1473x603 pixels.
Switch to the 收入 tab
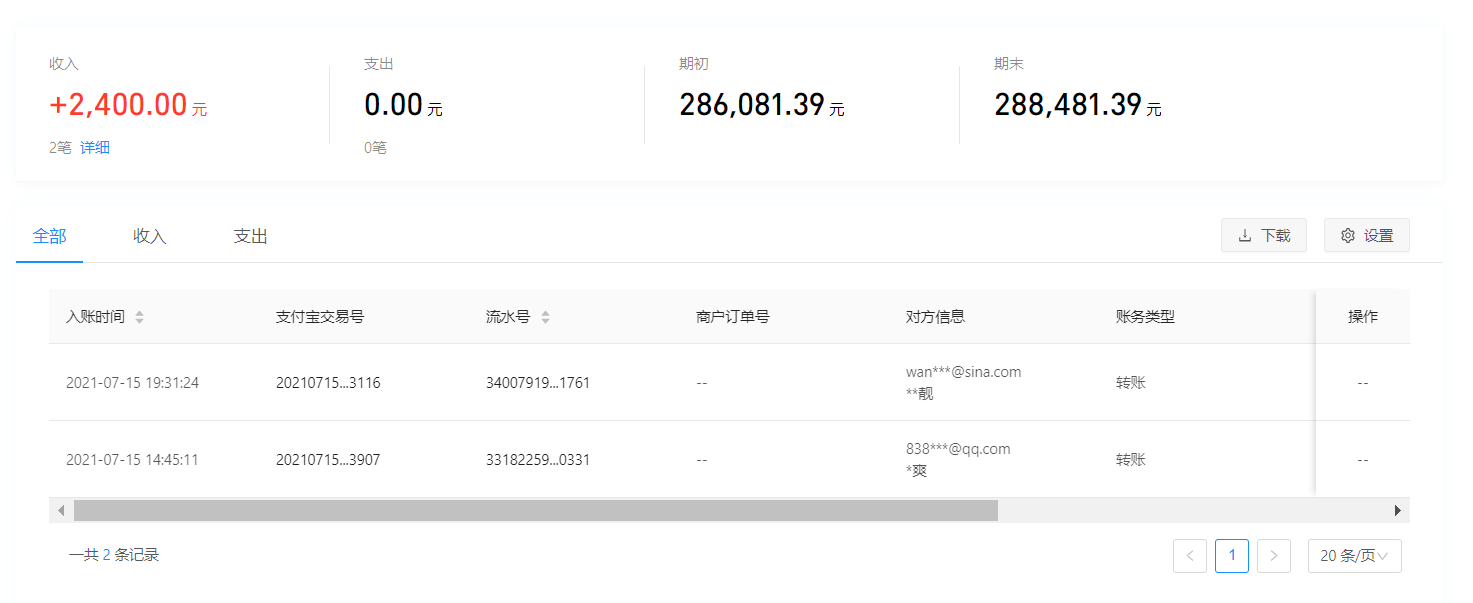[x=149, y=237]
